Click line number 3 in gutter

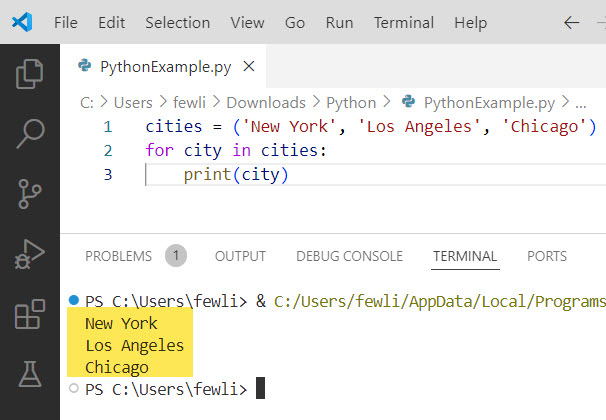coord(108,175)
